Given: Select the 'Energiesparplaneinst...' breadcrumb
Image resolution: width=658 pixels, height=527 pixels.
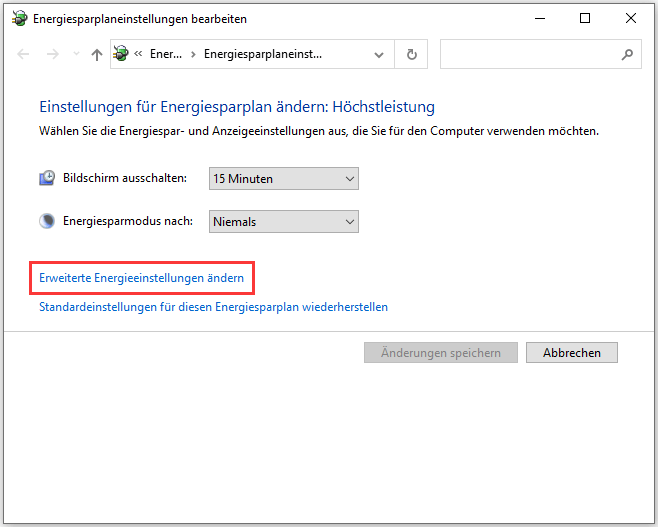Looking at the screenshot, I should click(x=263, y=54).
